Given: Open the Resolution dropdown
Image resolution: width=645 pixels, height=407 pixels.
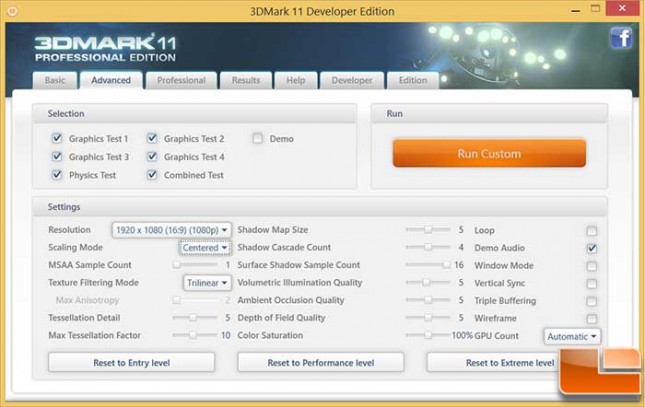Looking at the screenshot, I should pyautogui.click(x=172, y=230).
